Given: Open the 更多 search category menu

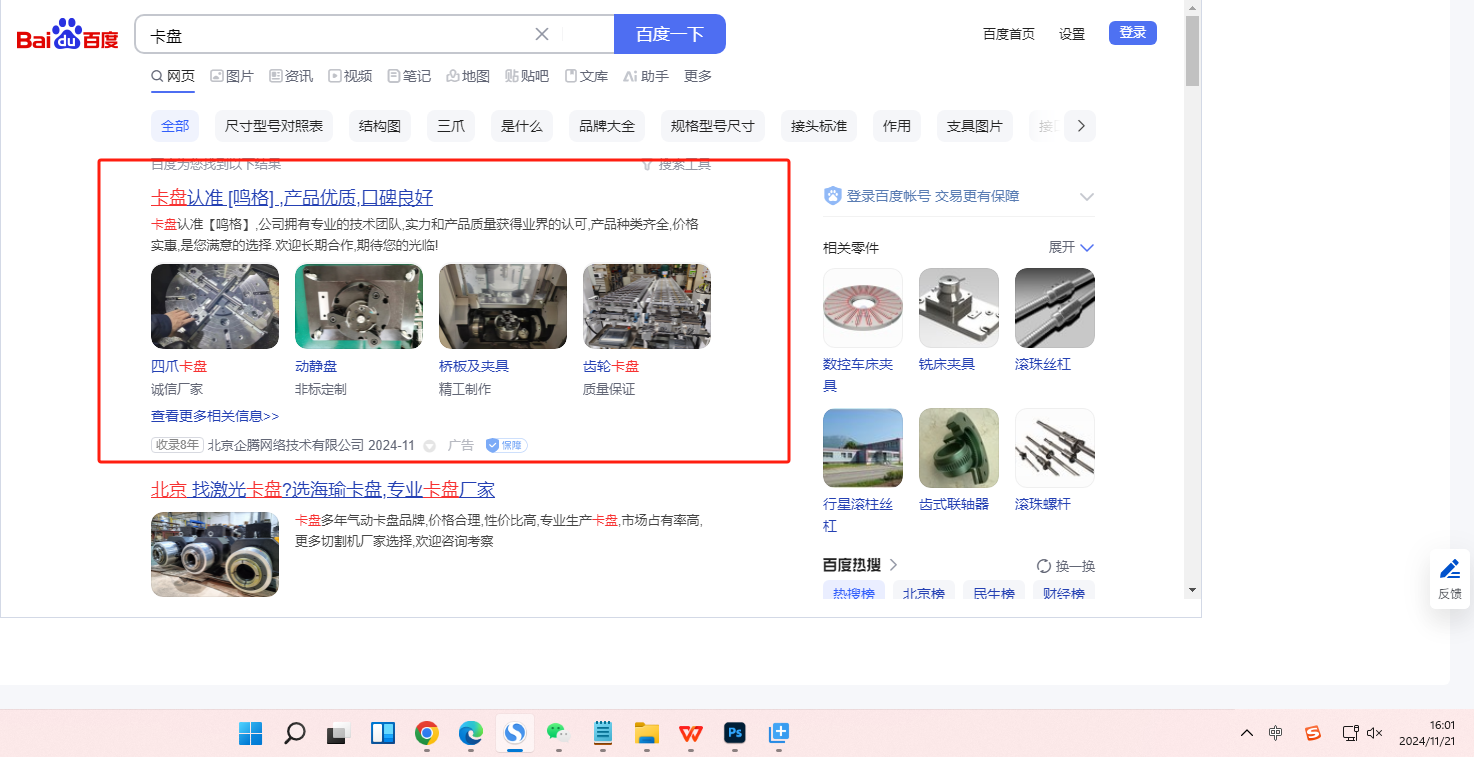Looking at the screenshot, I should pyautogui.click(x=698, y=76).
